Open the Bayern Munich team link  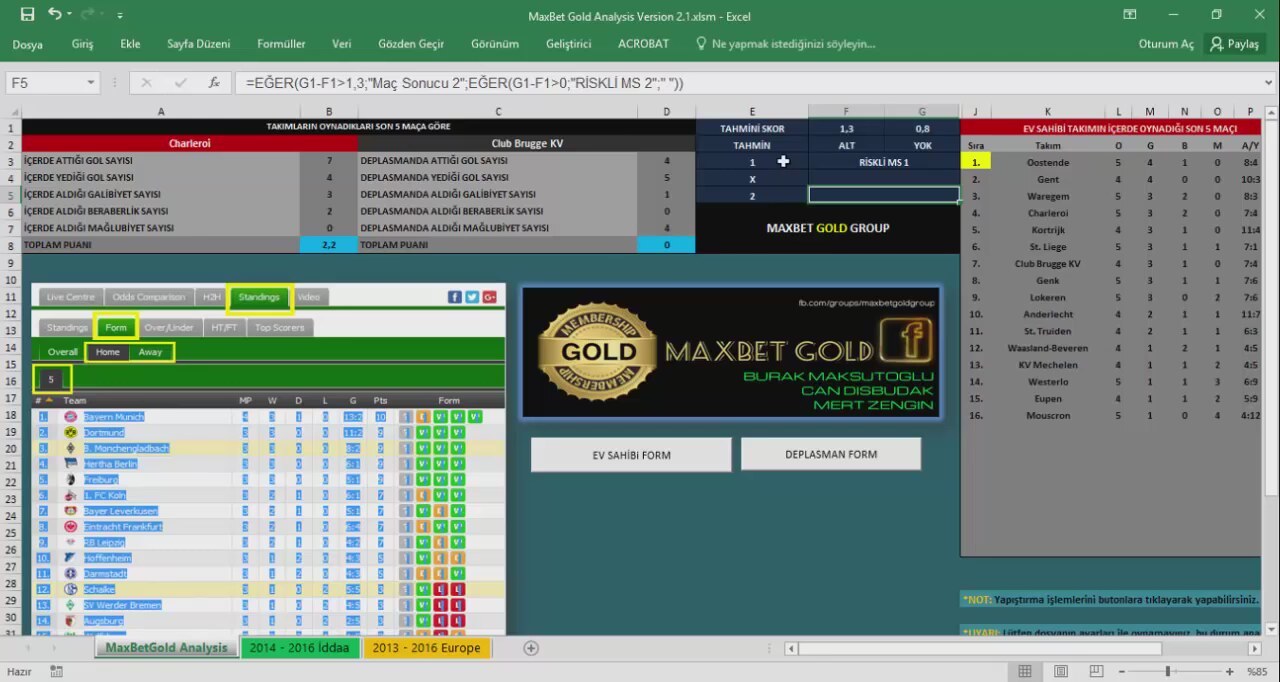pyautogui.click(x=114, y=417)
